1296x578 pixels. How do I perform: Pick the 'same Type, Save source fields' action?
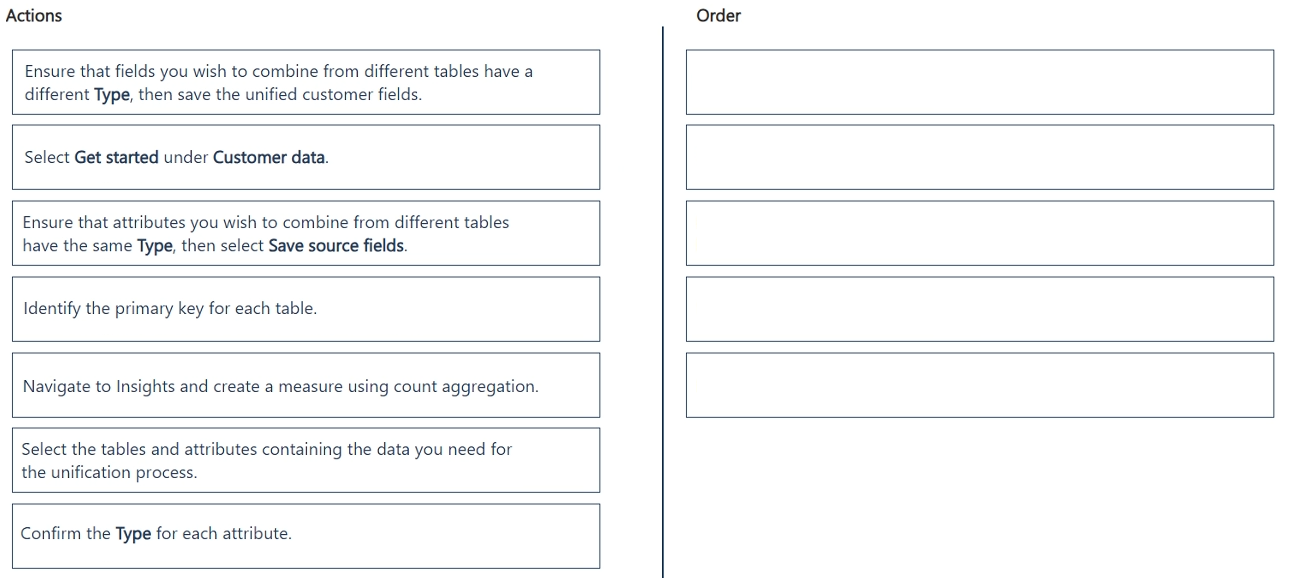pyautogui.click(x=306, y=233)
